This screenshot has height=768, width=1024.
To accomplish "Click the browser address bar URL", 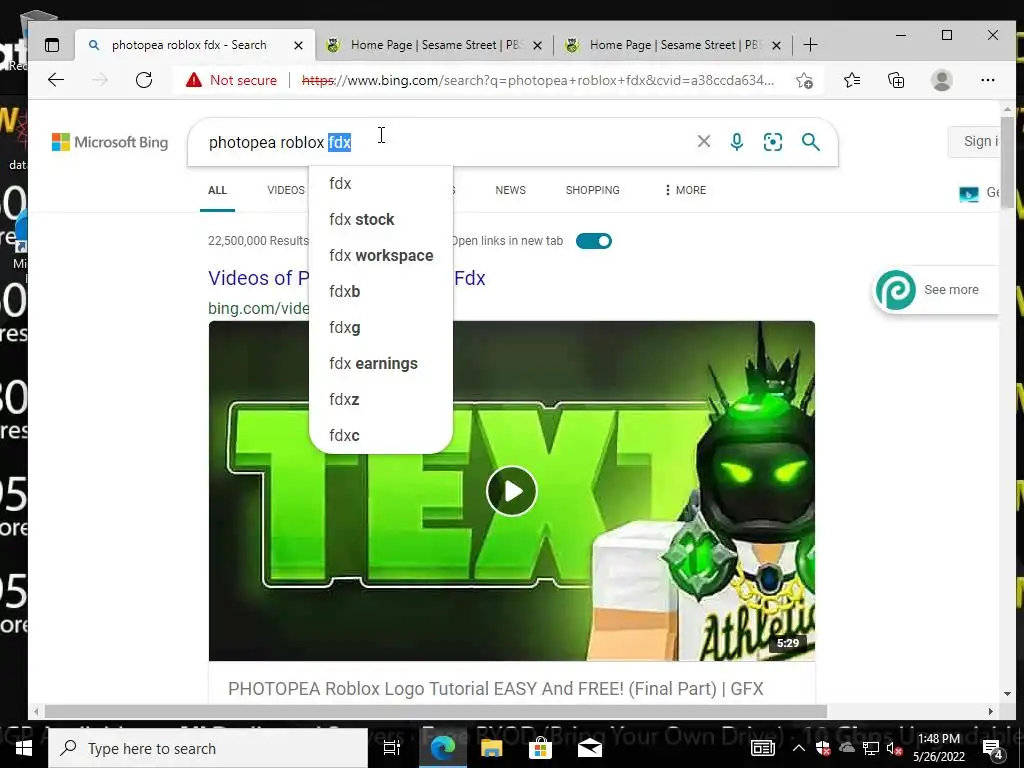I will point(537,80).
